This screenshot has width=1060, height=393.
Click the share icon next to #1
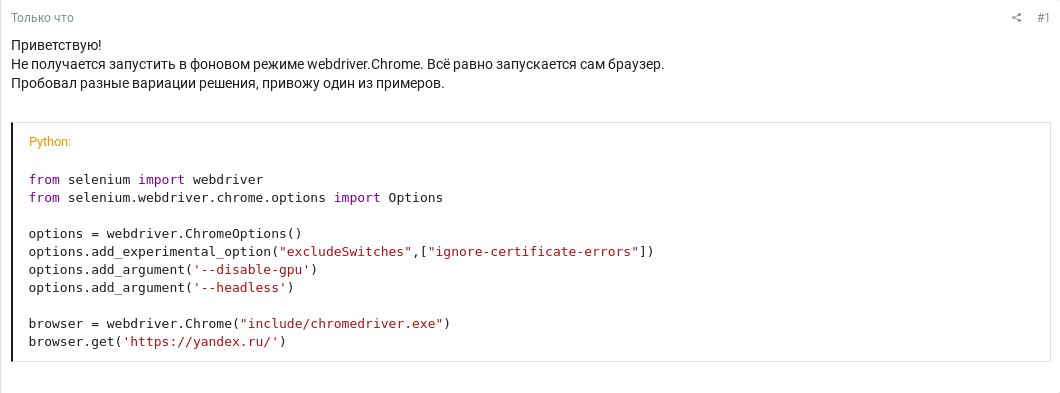tap(1016, 18)
